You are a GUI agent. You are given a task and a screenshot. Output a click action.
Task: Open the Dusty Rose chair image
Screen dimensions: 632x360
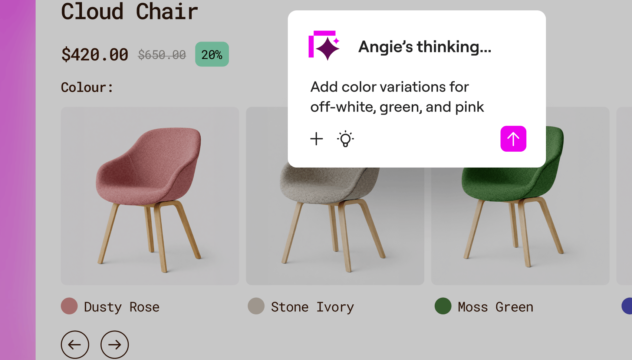click(150, 196)
